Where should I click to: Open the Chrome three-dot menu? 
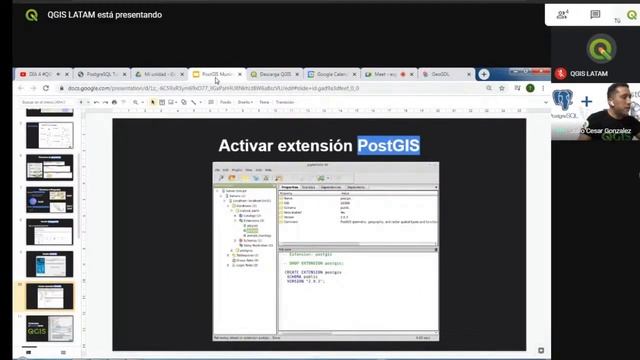click(x=543, y=88)
